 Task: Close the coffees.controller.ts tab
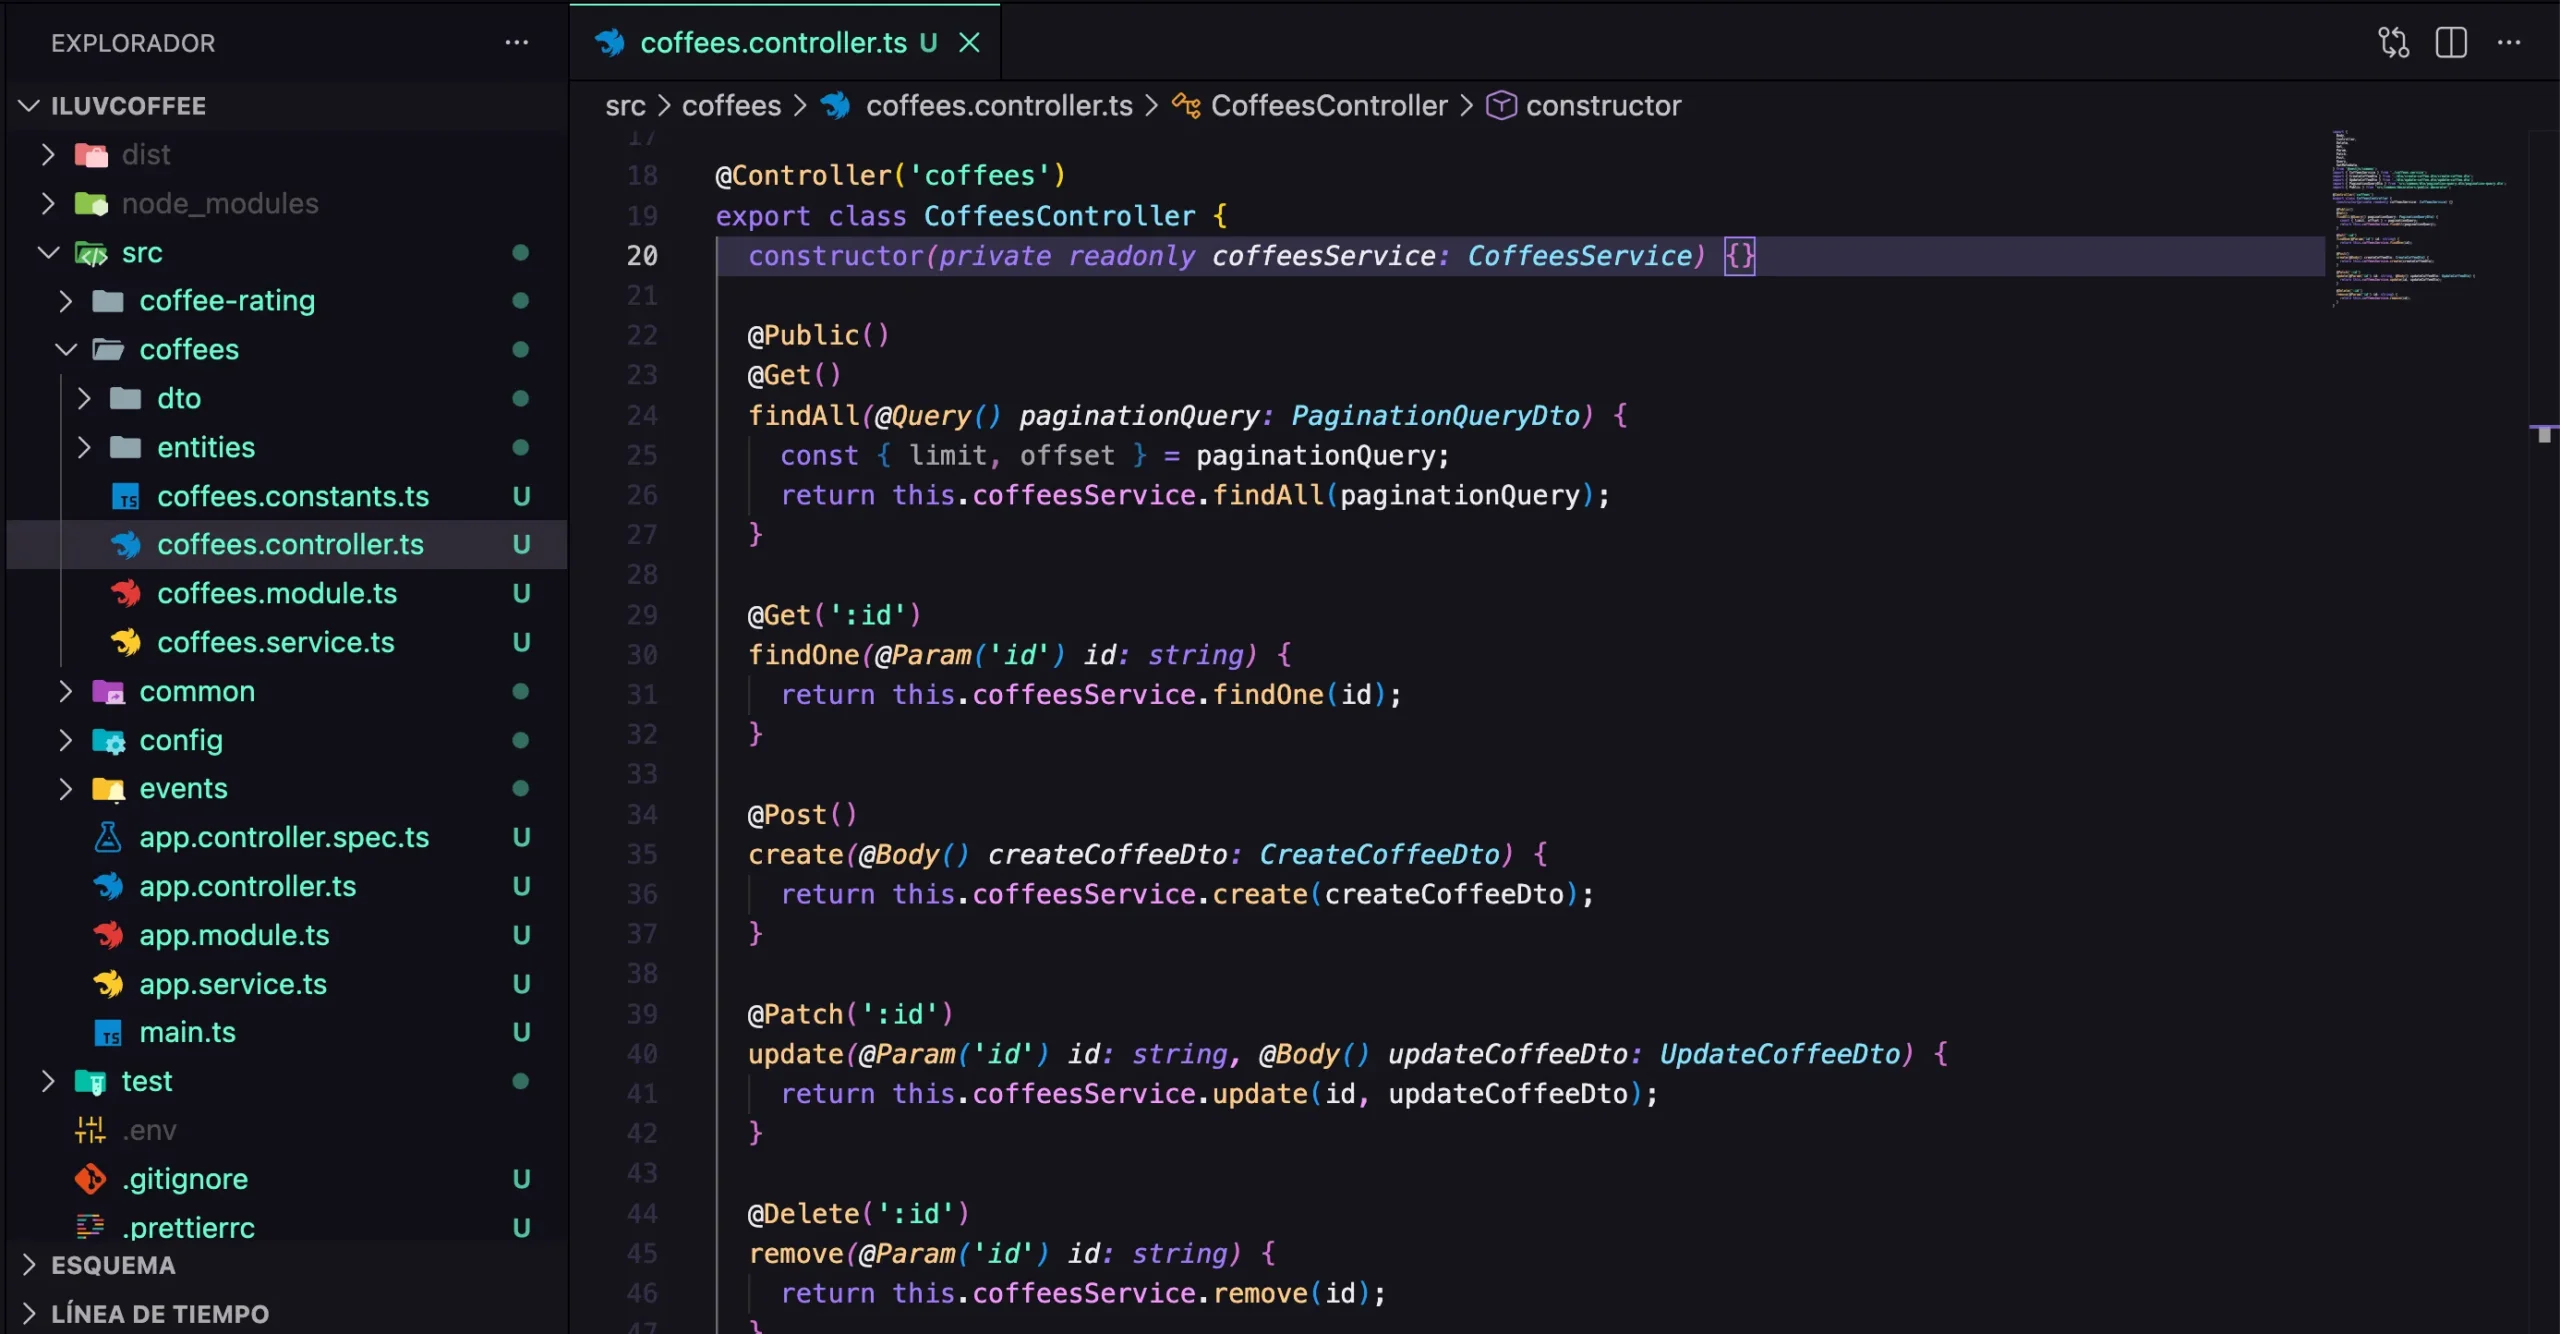click(969, 42)
